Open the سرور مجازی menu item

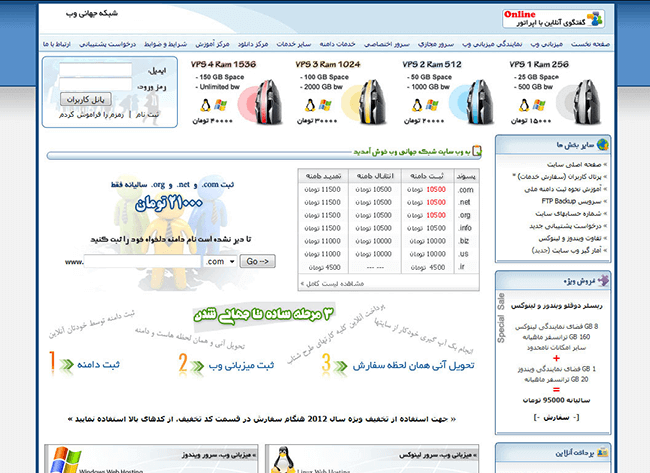point(436,44)
